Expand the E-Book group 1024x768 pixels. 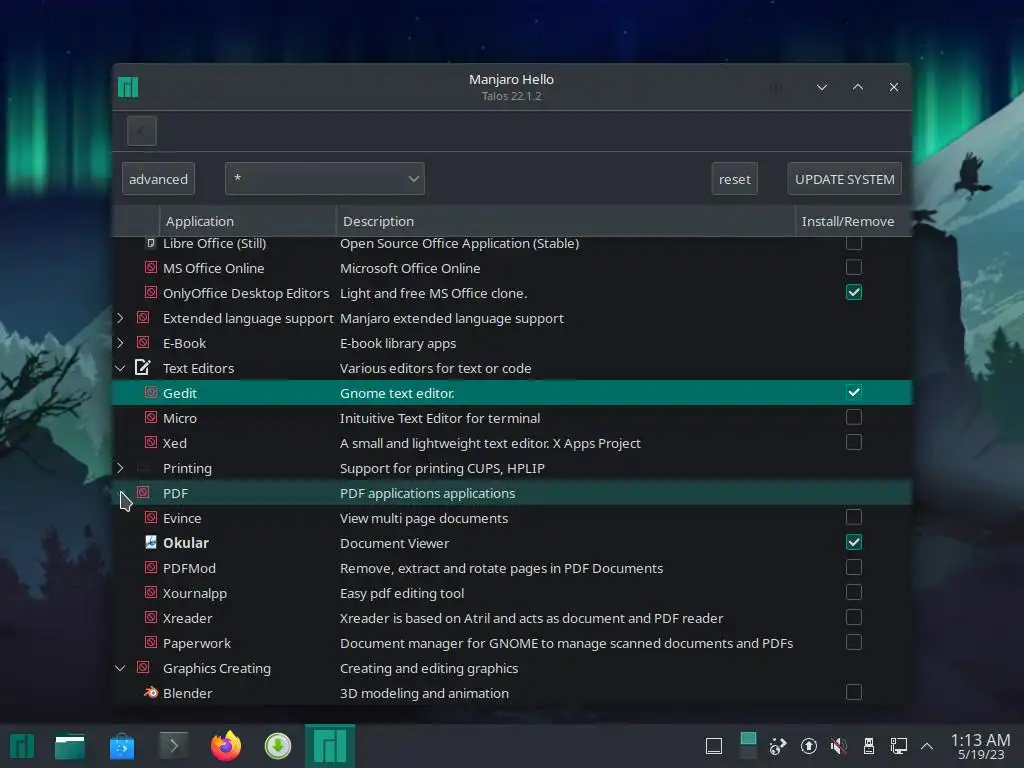coord(120,343)
